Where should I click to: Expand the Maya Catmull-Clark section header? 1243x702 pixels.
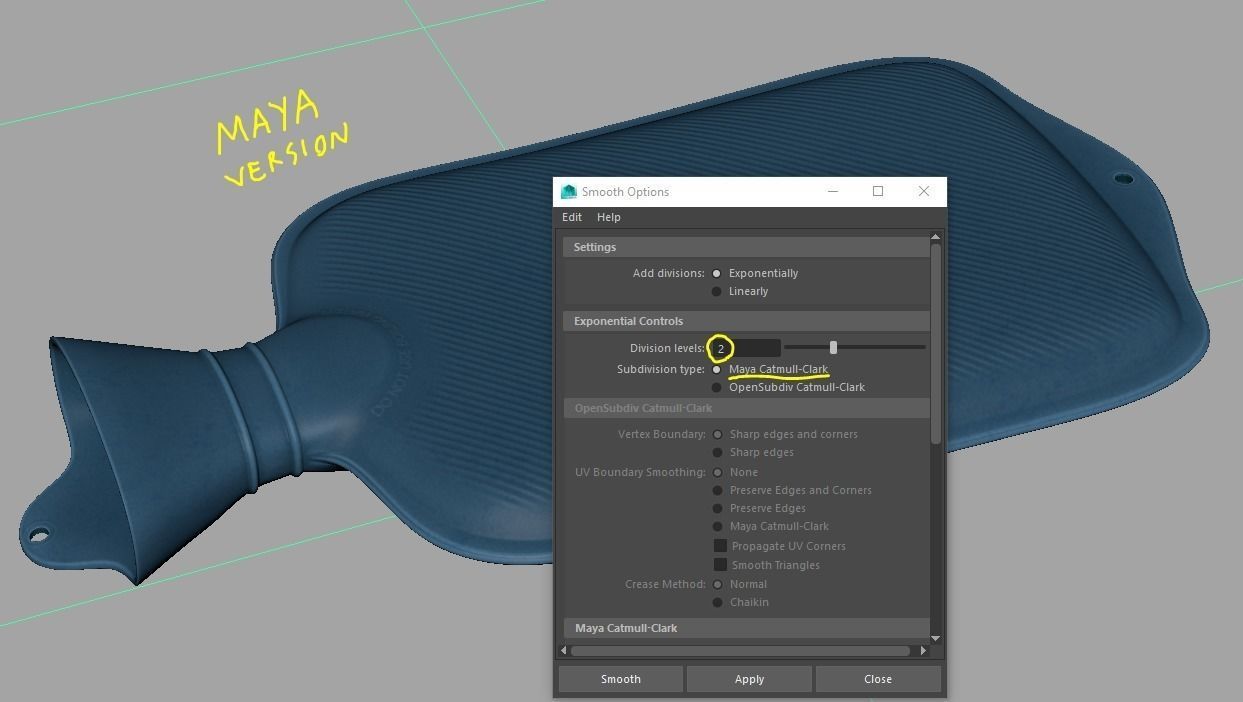coord(746,628)
